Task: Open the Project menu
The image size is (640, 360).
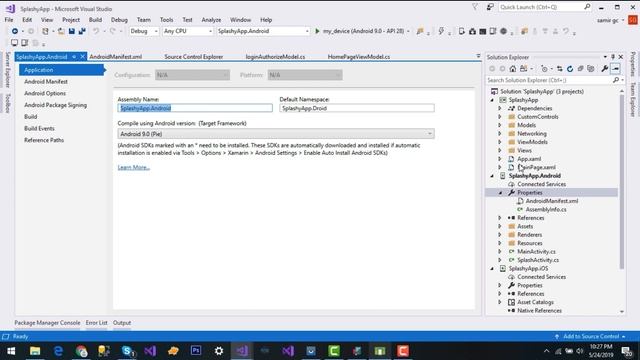Action: 71,20
